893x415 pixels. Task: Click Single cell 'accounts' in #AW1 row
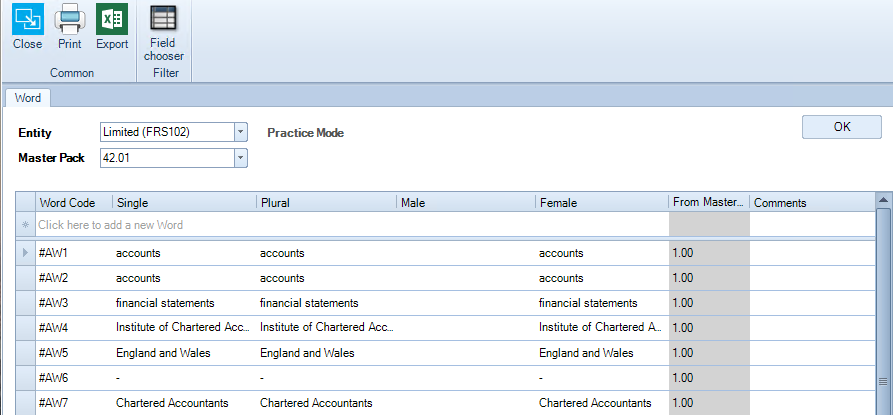coord(185,253)
